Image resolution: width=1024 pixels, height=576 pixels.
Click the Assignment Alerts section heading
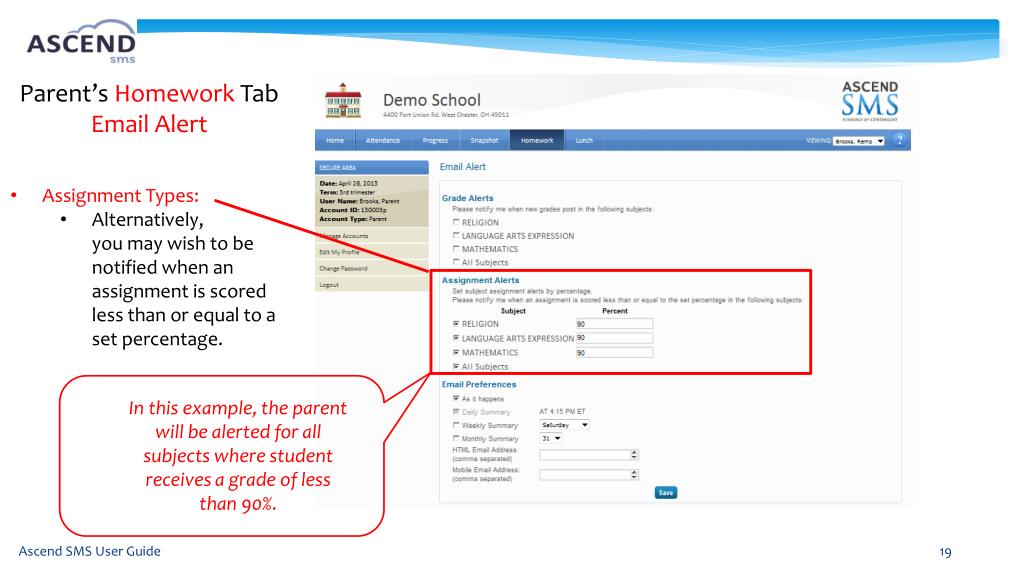click(x=480, y=280)
